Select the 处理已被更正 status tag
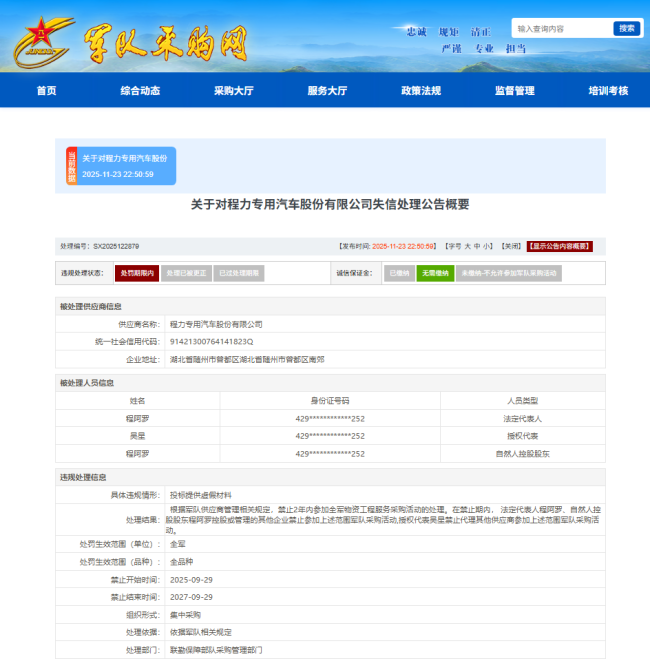 point(187,273)
